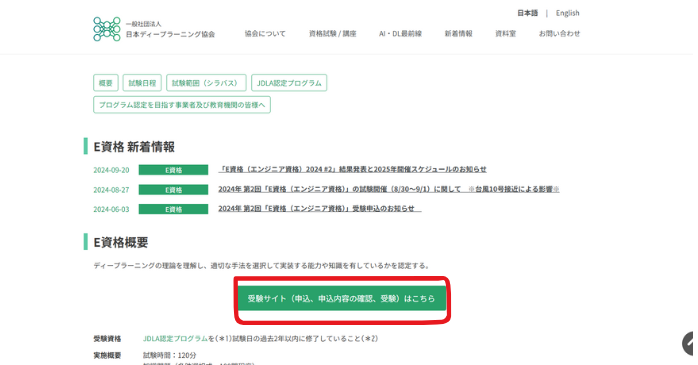
Task: Open 新着情報 menu
Action: [x=459, y=34]
